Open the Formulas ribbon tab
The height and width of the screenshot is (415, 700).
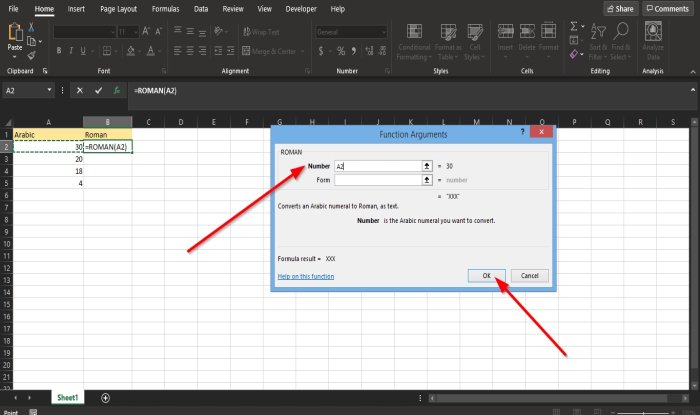[x=165, y=9]
